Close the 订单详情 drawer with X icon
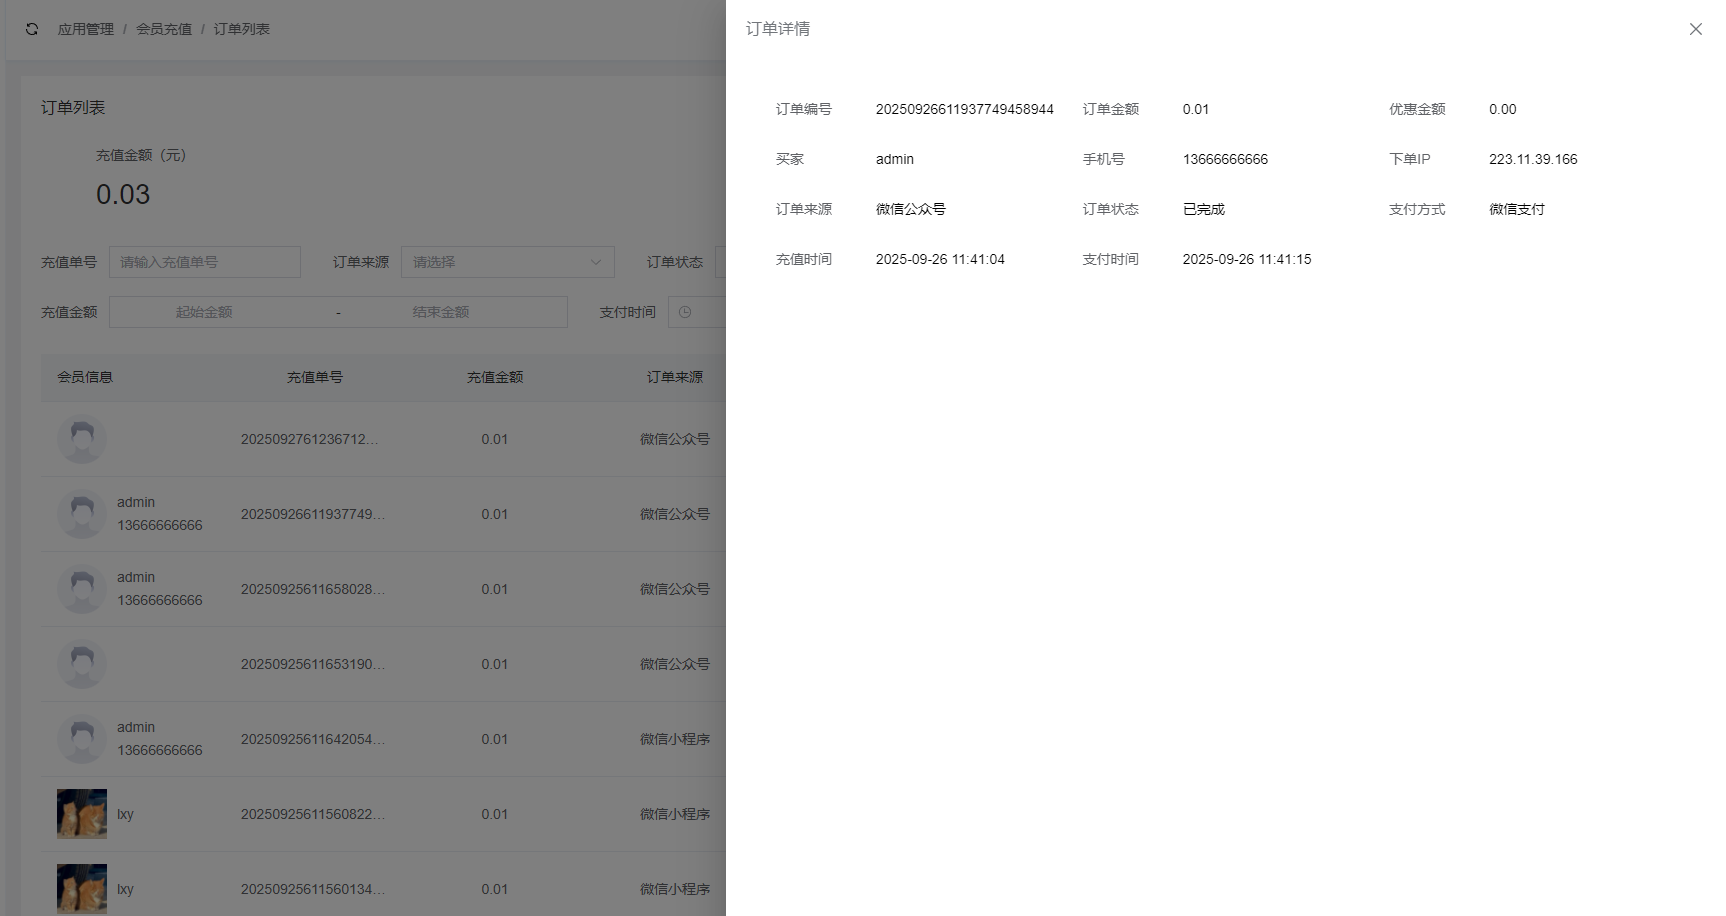Image resolution: width=1726 pixels, height=916 pixels. [1695, 29]
